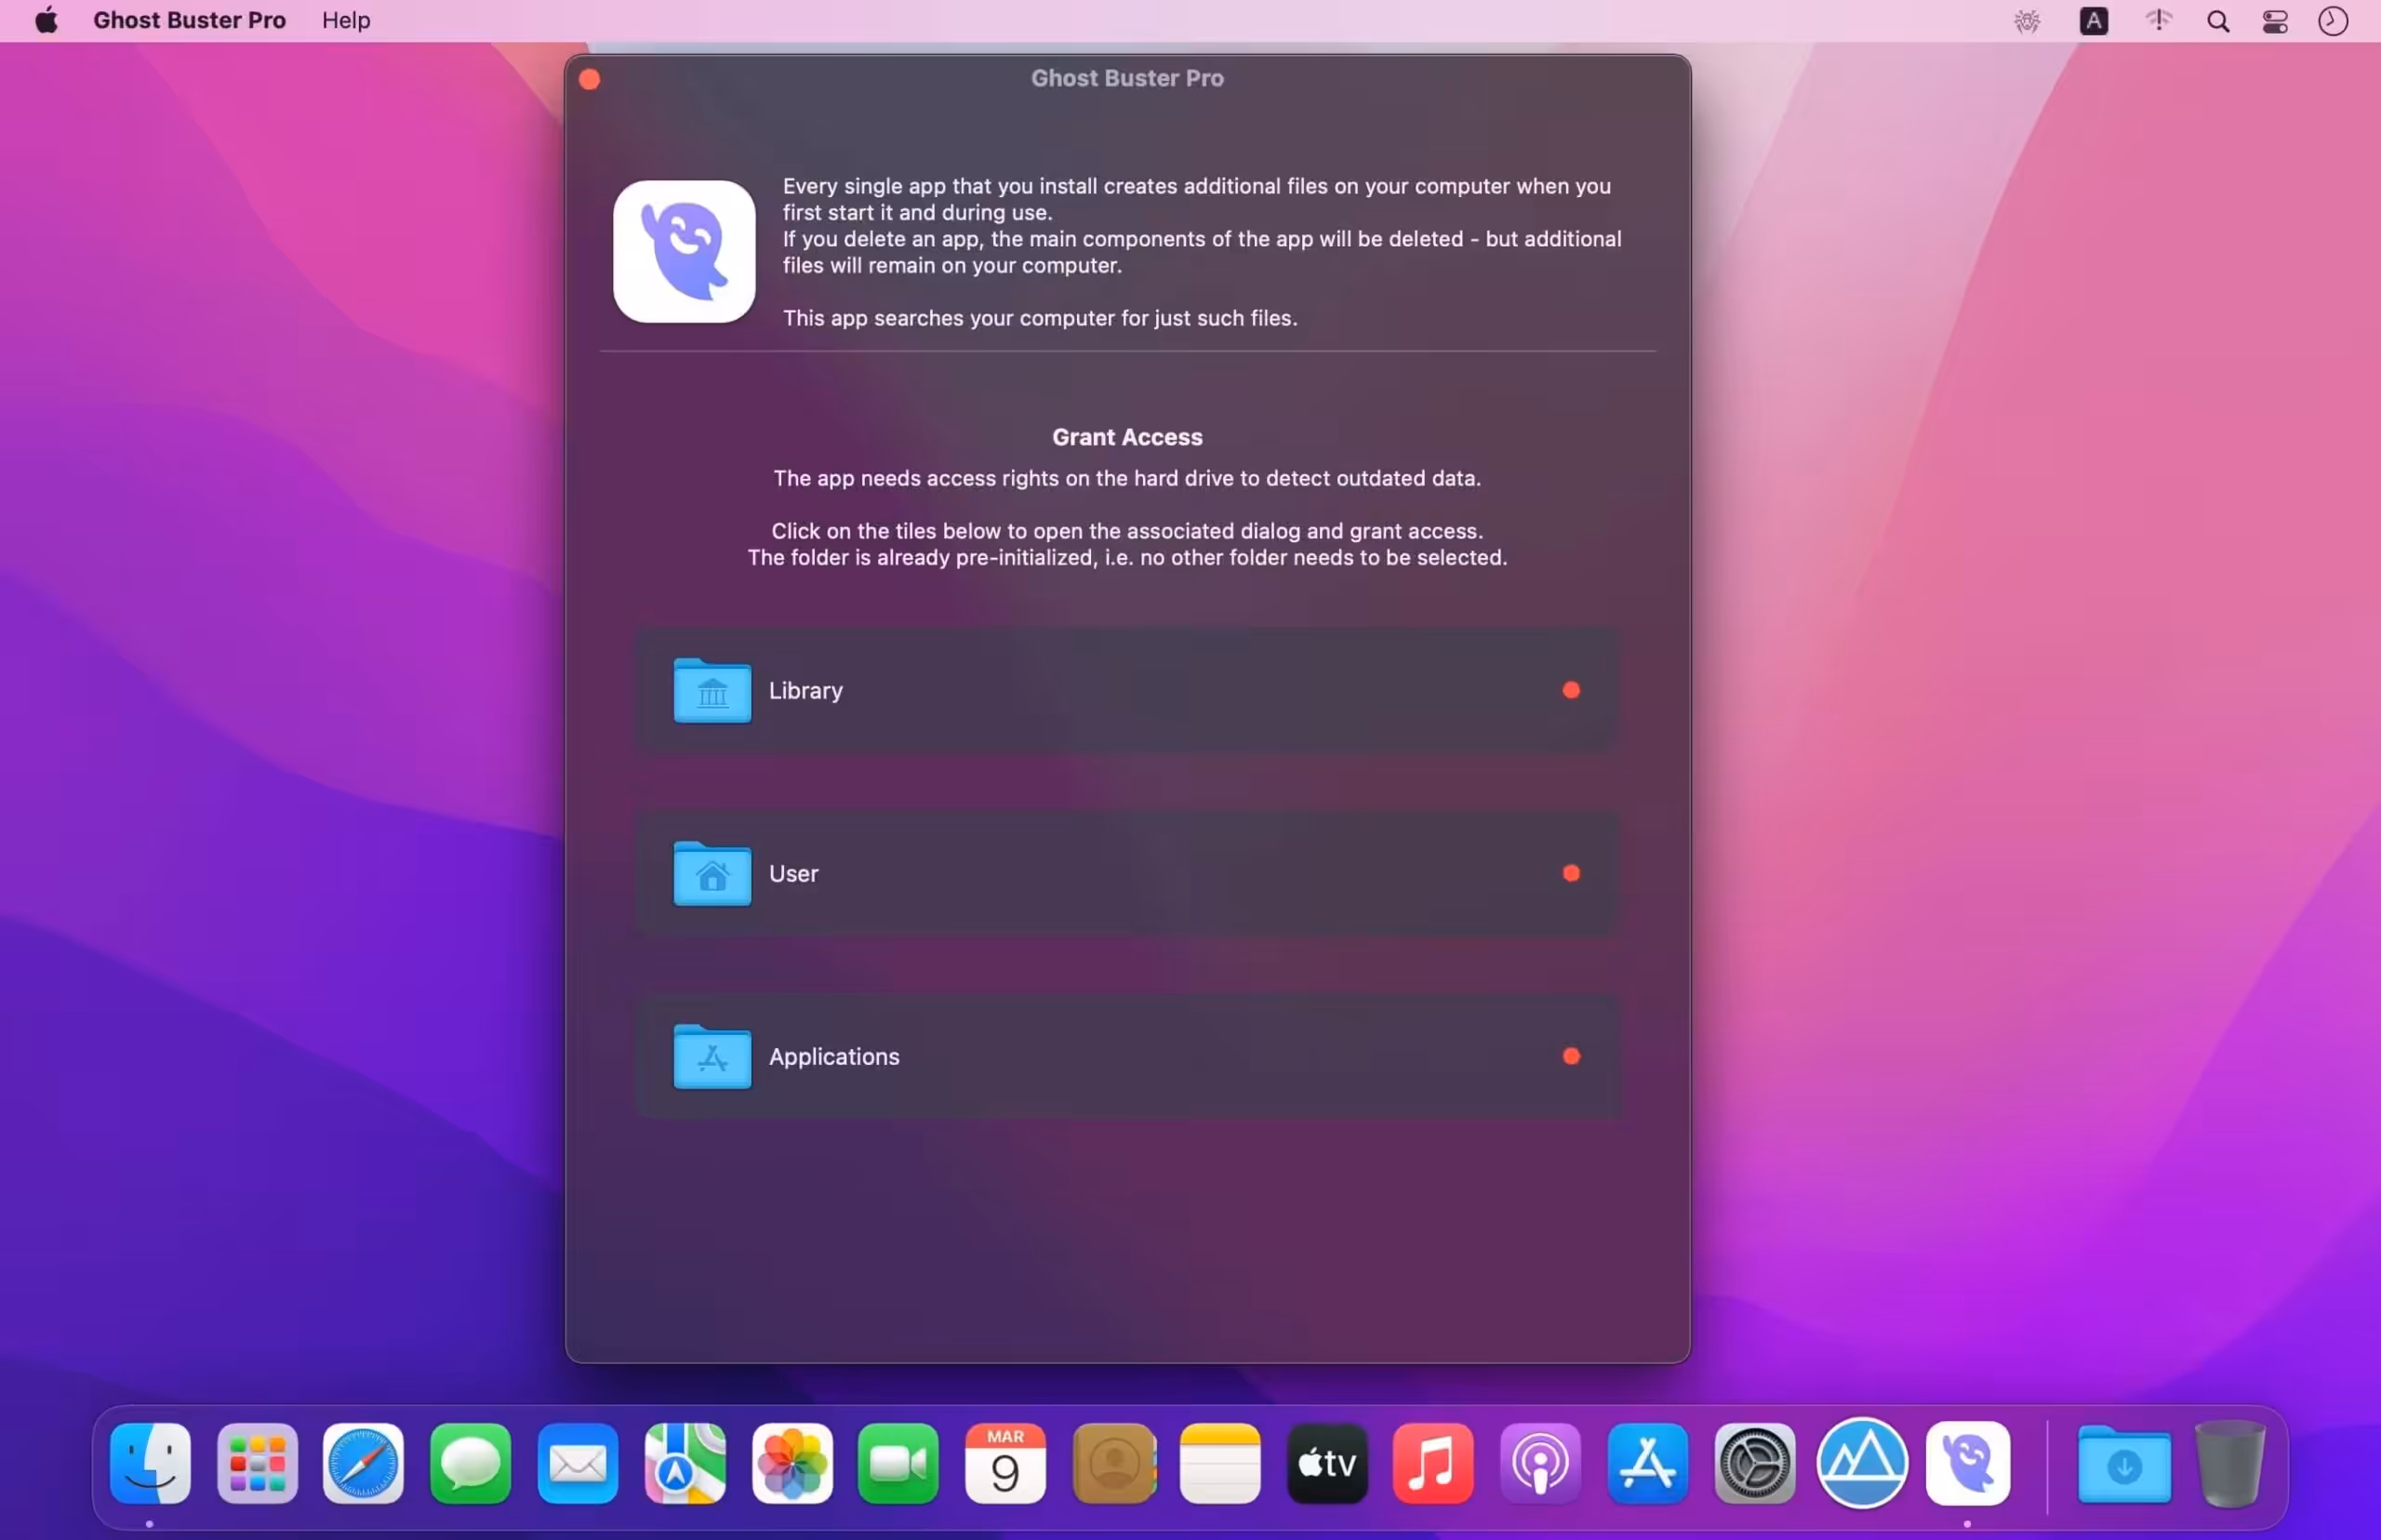Click the bug icon in menu bar
This screenshot has height=1540, width=2381.
(x=2027, y=21)
